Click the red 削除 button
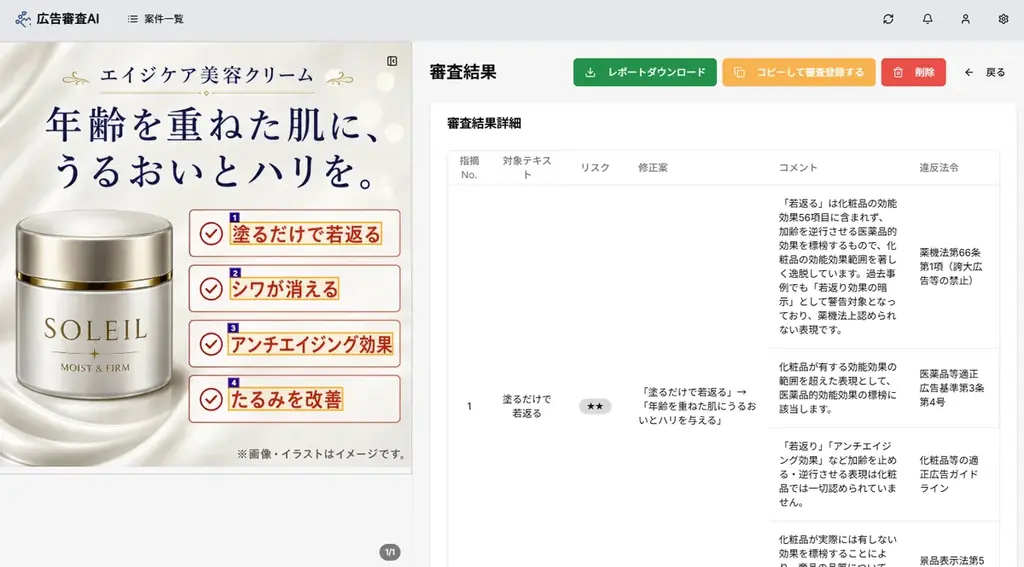The height and width of the screenshot is (567, 1024). (913, 72)
